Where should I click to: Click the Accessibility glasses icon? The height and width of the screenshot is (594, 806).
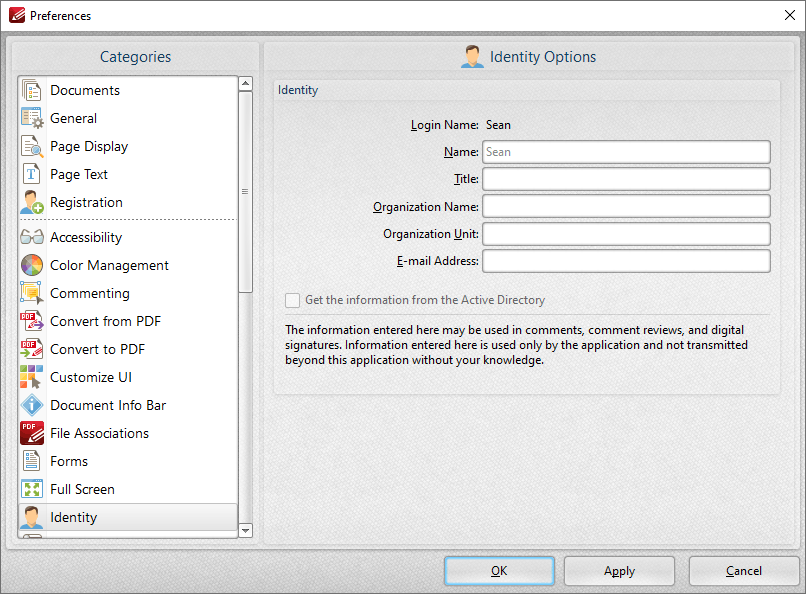coord(32,237)
